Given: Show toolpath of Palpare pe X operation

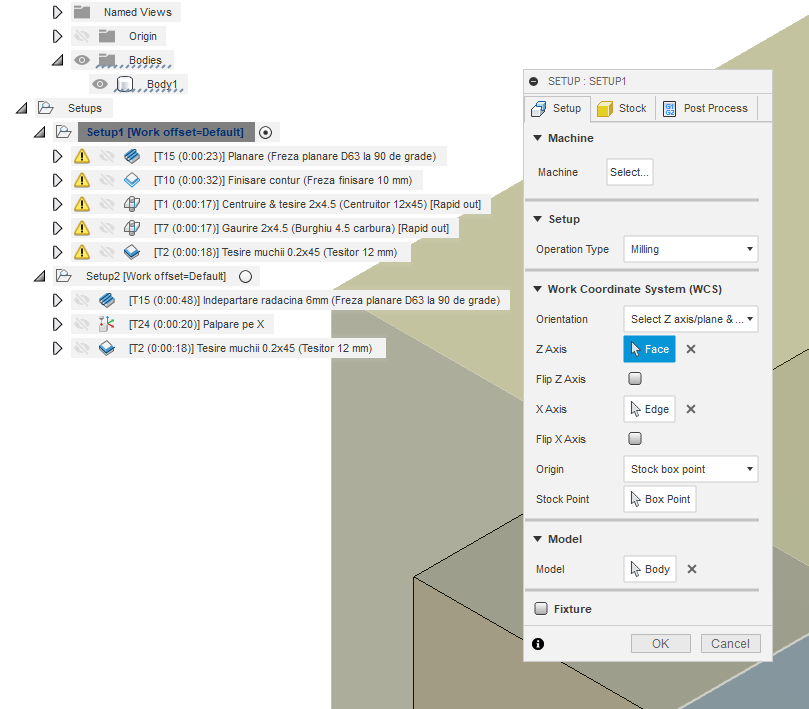Looking at the screenshot, I should (x=82, y=324).
